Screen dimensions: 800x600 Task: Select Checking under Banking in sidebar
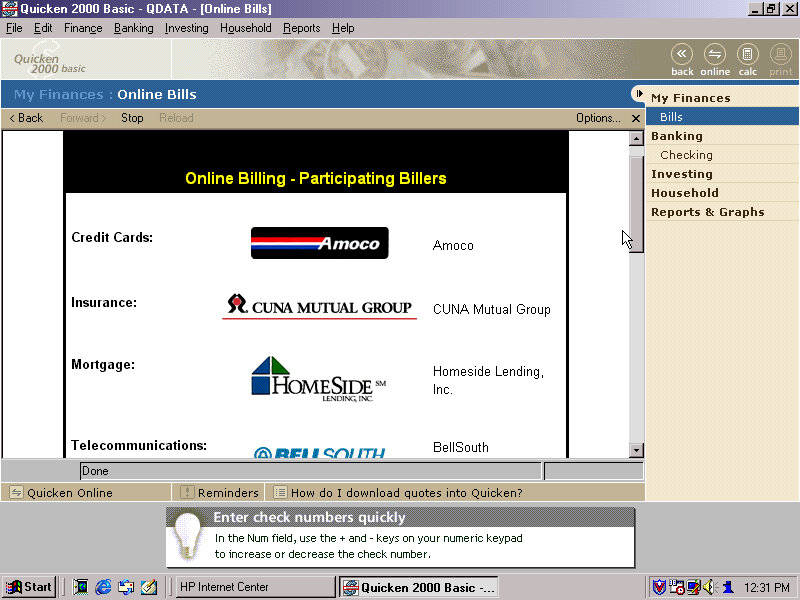pyautogui.click(x=686, y=155)
